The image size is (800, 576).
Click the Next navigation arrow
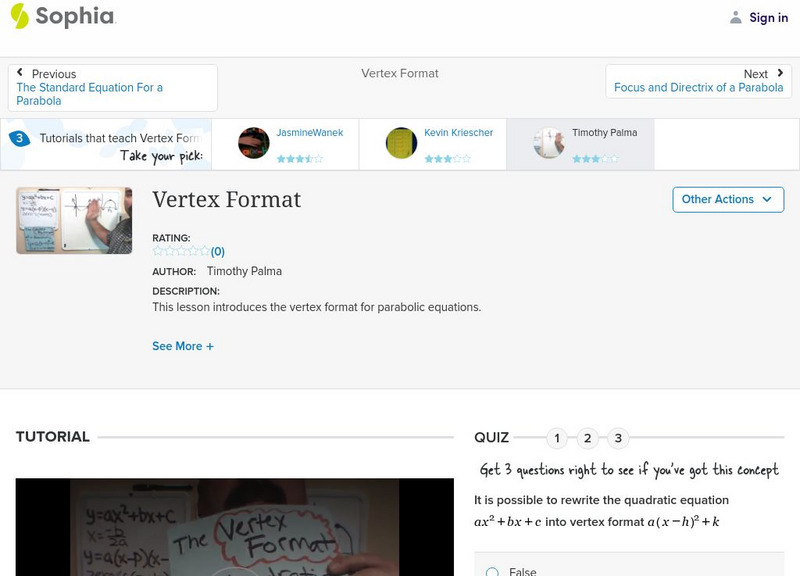(x=779, y=73)
